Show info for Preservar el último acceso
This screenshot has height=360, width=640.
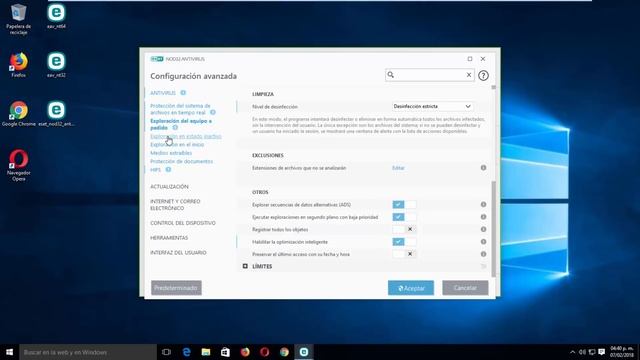click(483, 254)
